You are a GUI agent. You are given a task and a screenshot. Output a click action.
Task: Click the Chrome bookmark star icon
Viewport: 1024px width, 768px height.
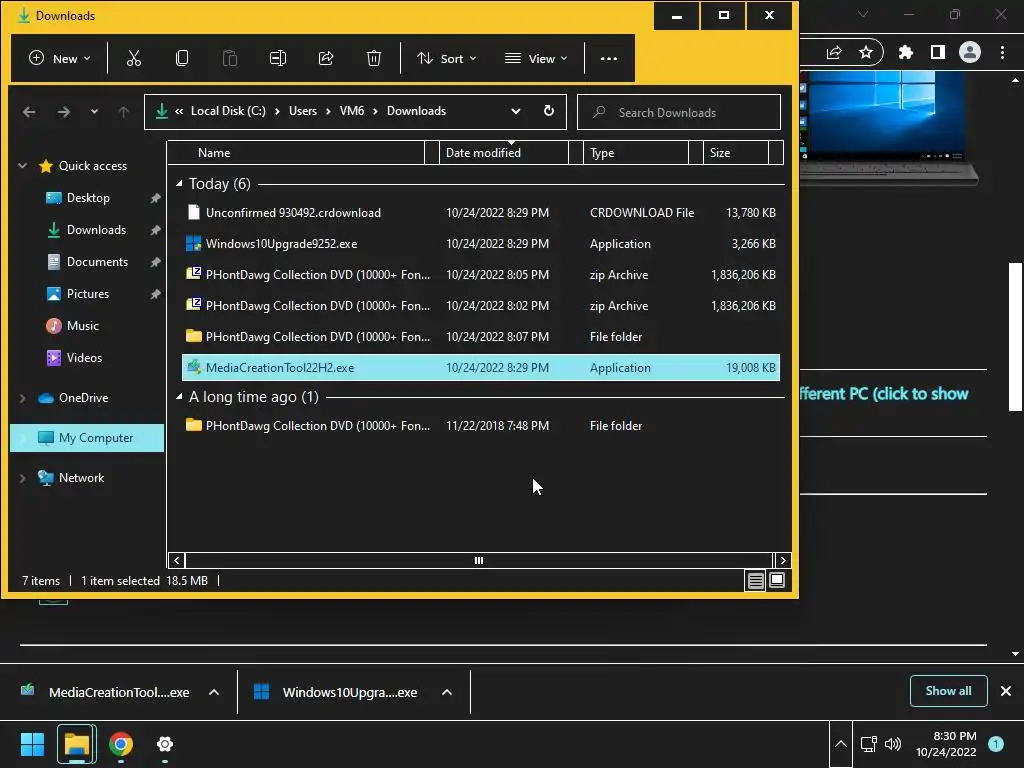(866, 52)
